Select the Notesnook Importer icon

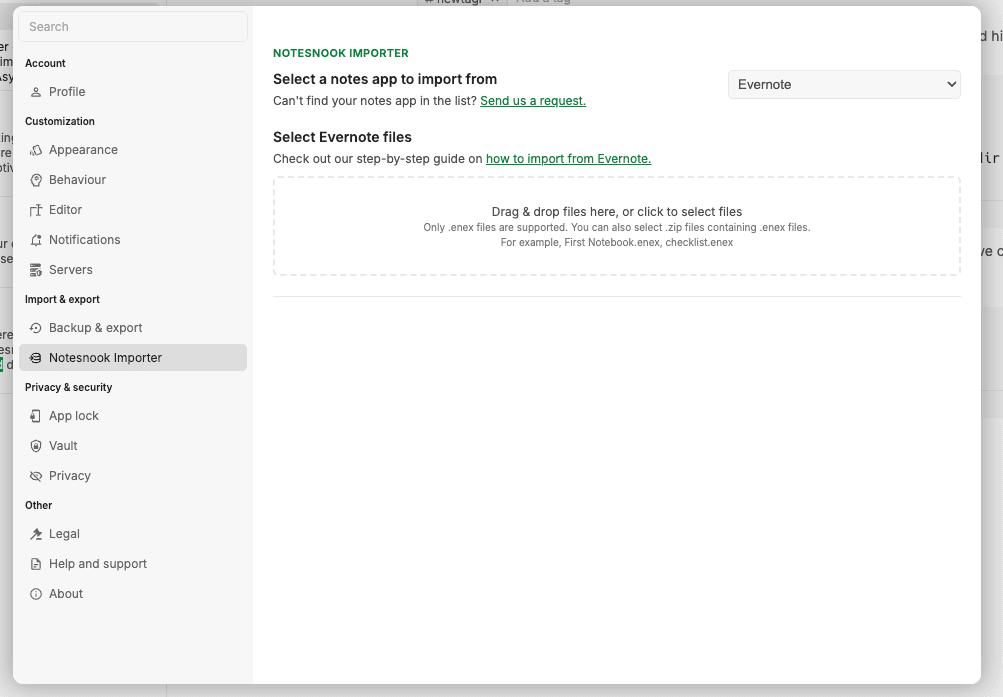[35, 357]
